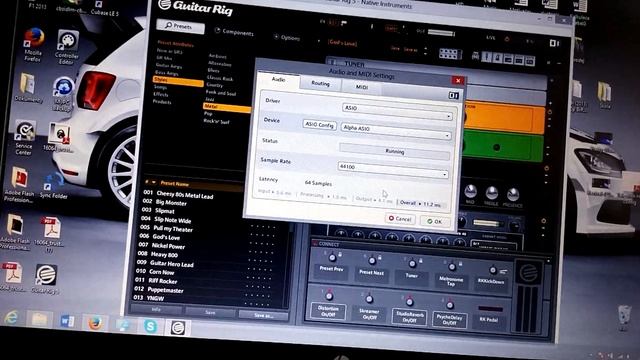Image resolution: width=640 pixels, height=360 pixels.
Task: Toggle PsycheDelay On/Off switch
Action: [449, 320]
